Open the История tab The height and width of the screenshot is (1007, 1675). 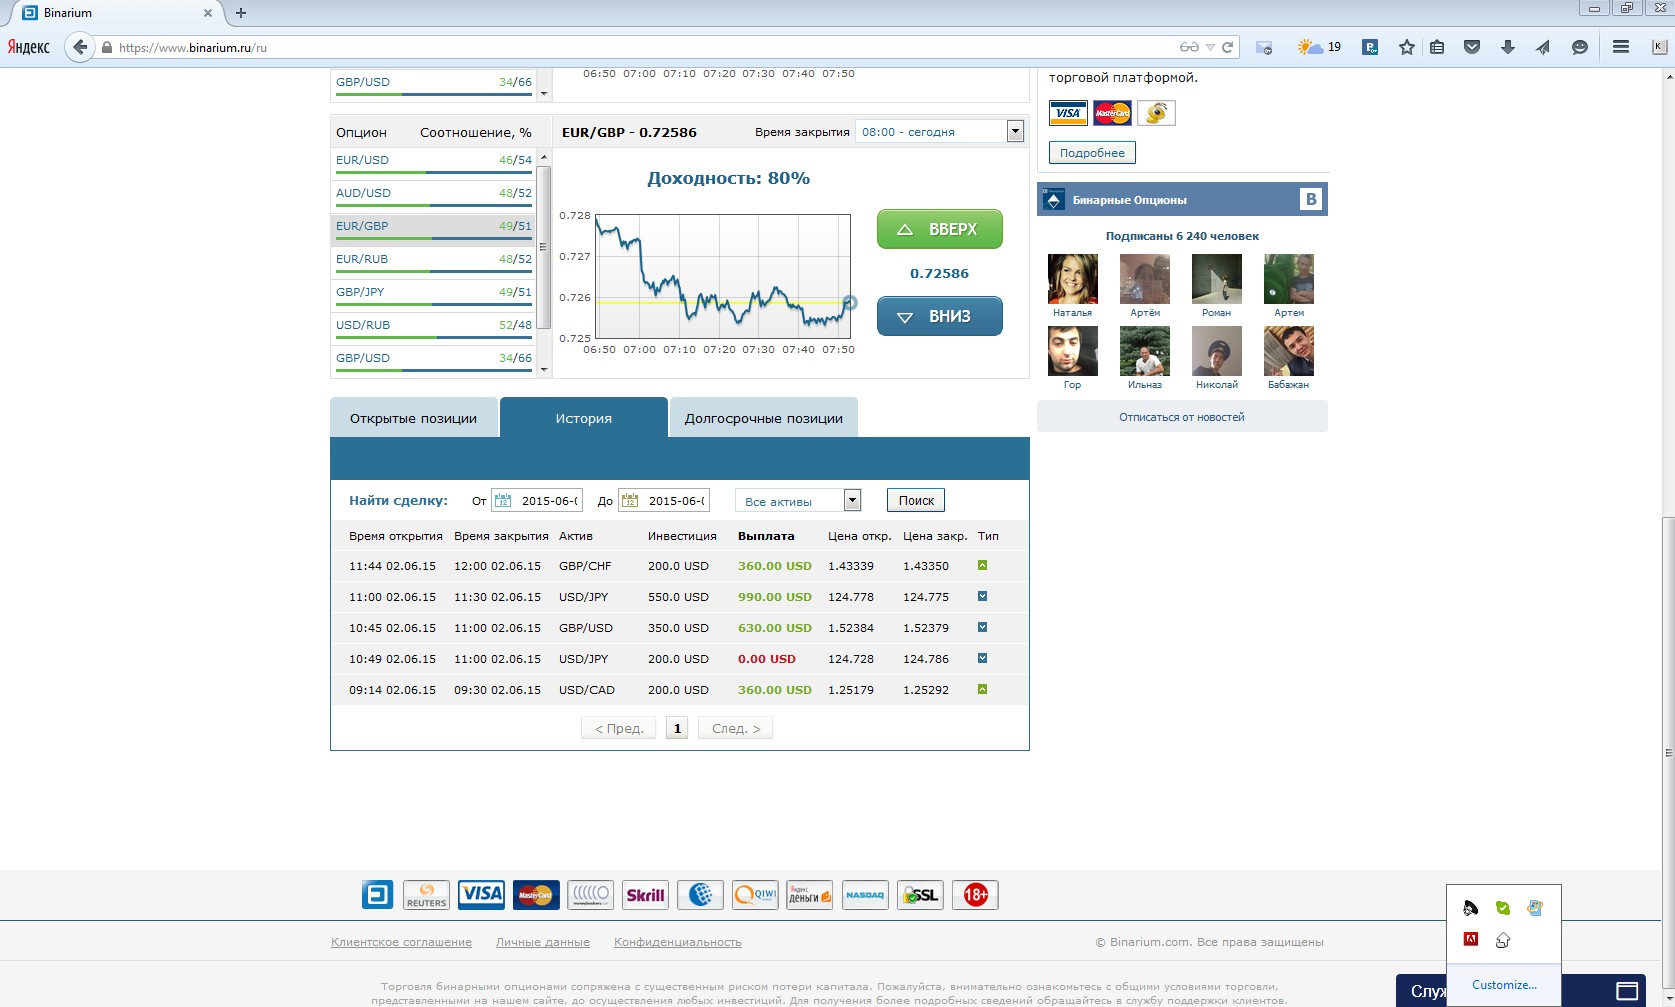point(583,418)
